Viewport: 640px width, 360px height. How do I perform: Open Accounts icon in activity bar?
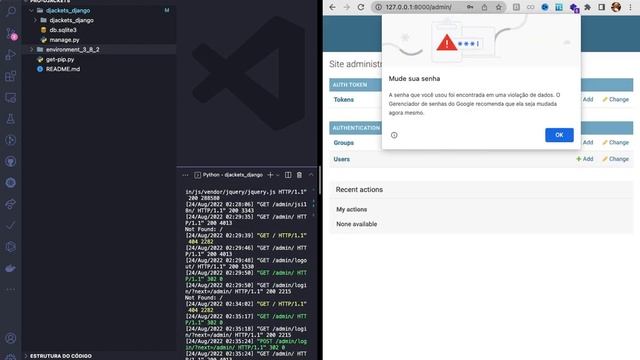11,338
